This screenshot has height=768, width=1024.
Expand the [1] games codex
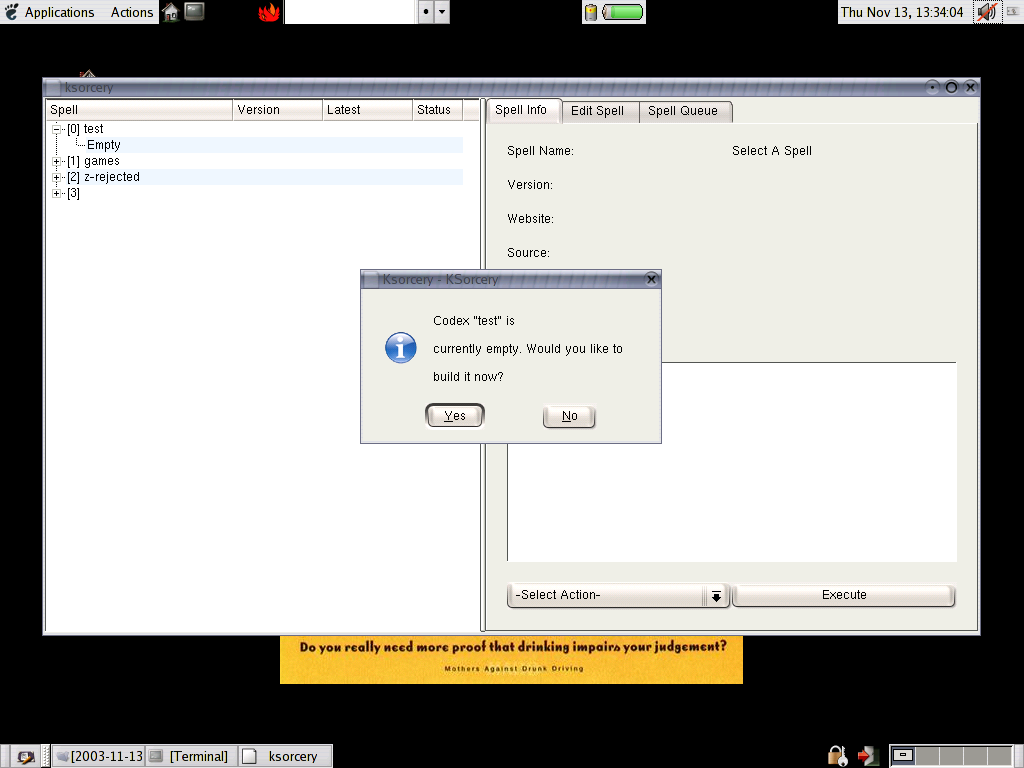click(58, 161)
